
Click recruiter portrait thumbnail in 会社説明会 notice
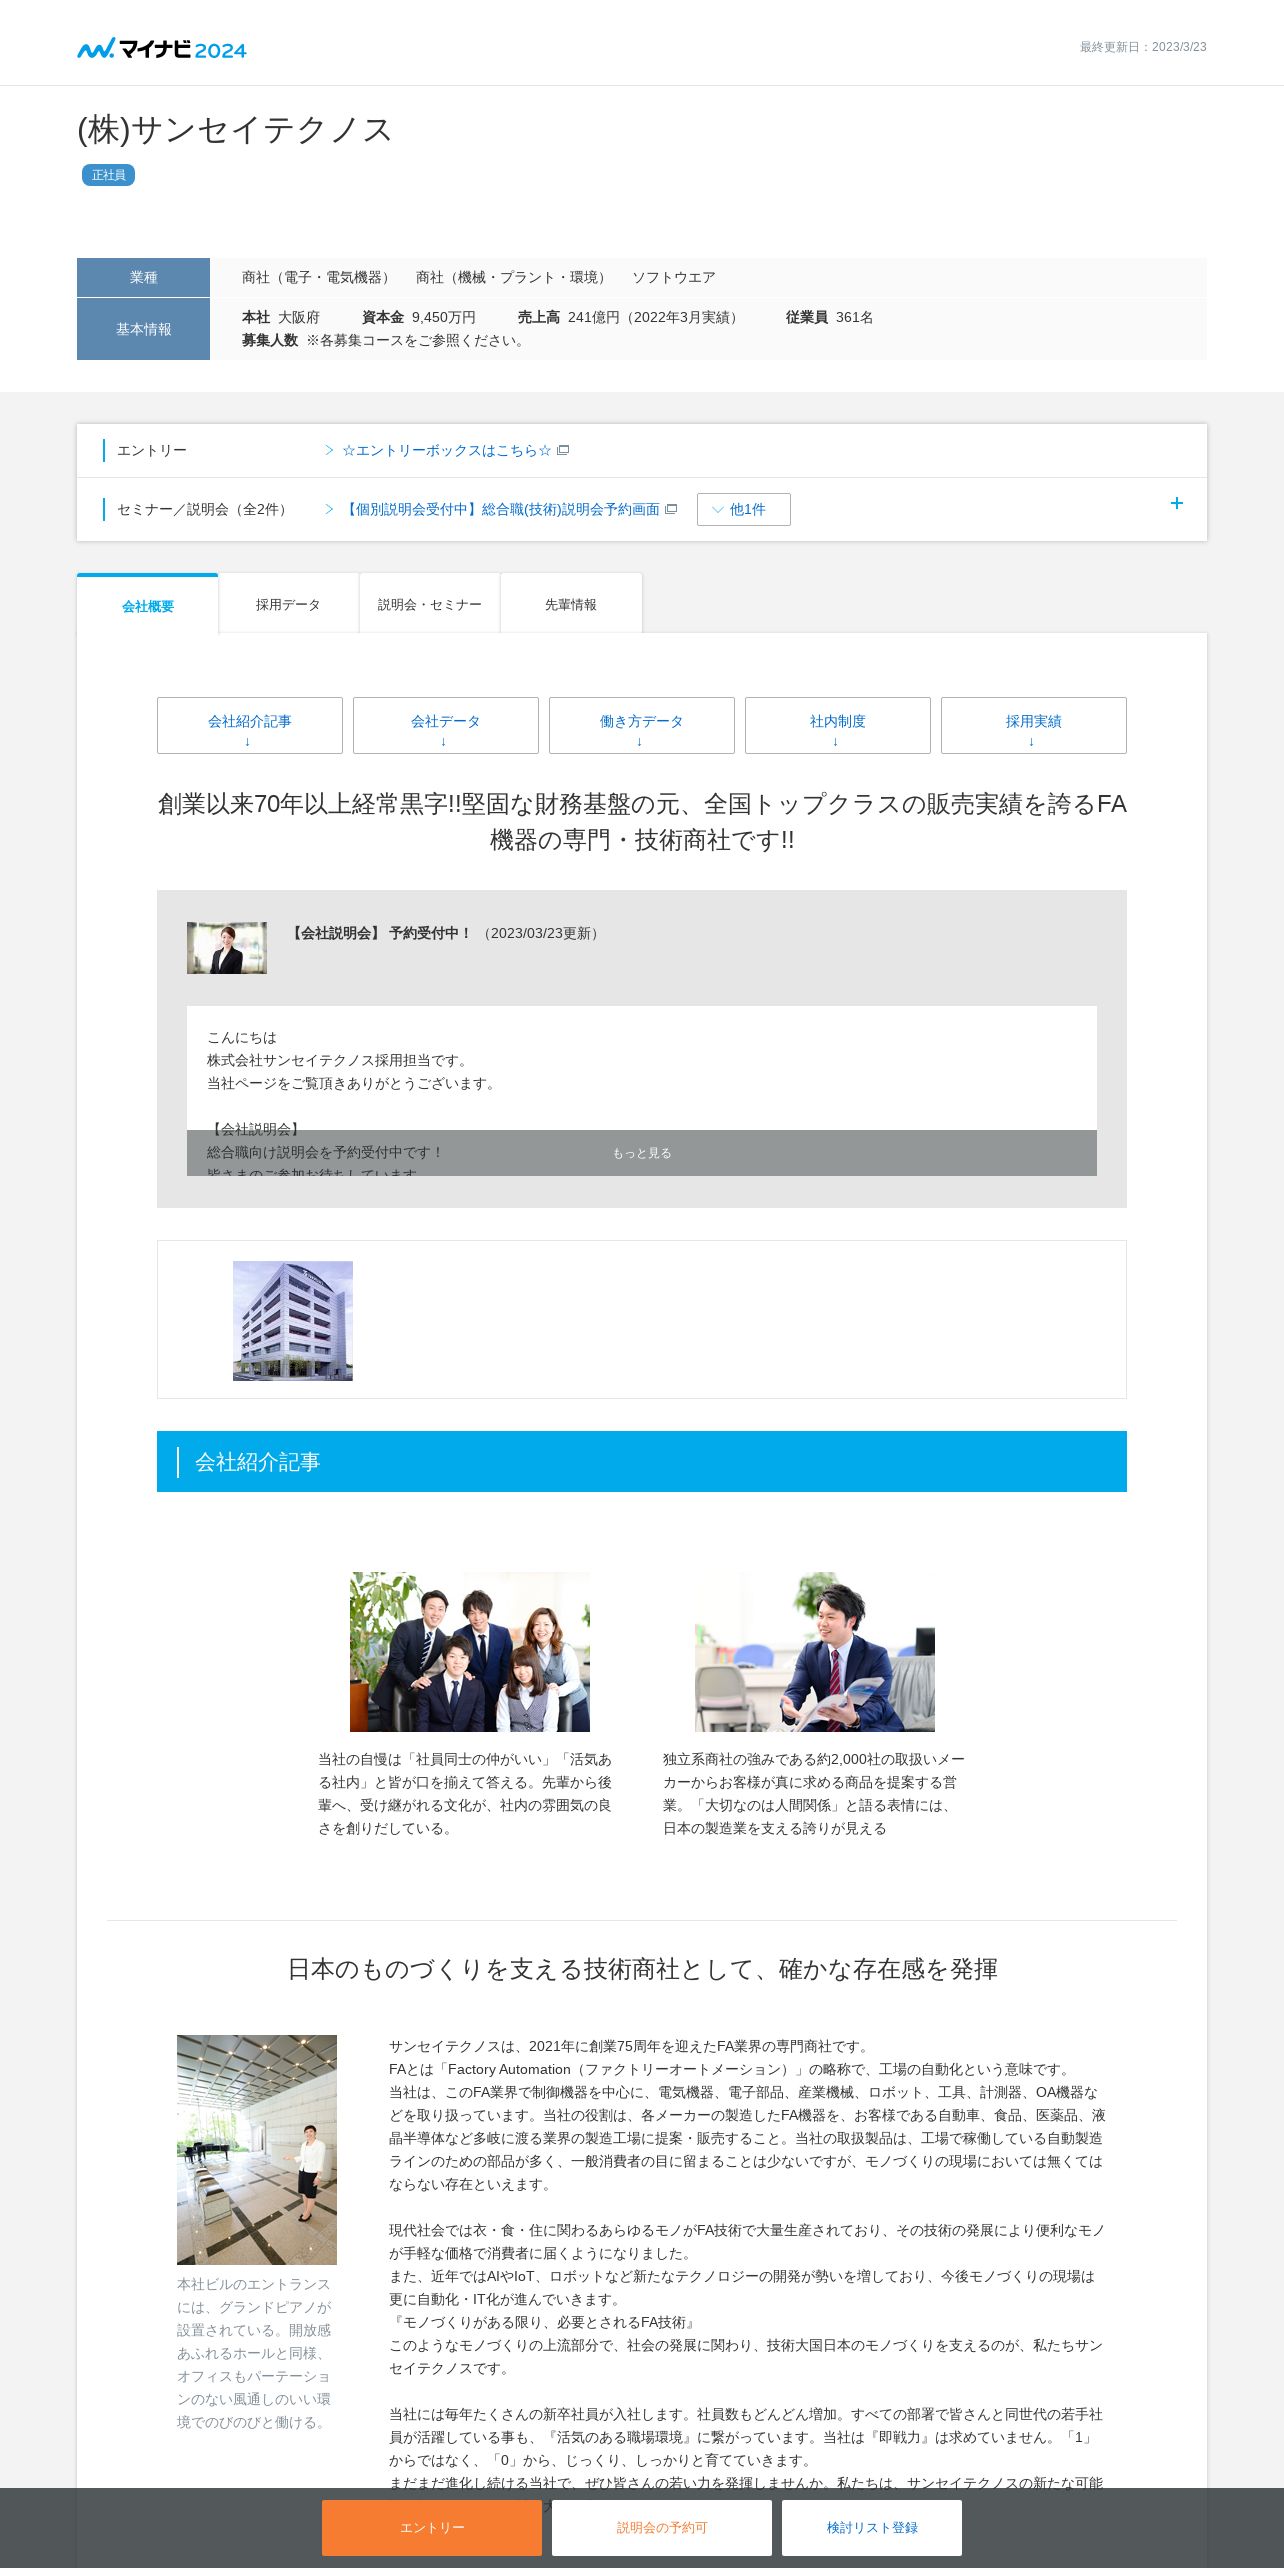click(227, 948)
